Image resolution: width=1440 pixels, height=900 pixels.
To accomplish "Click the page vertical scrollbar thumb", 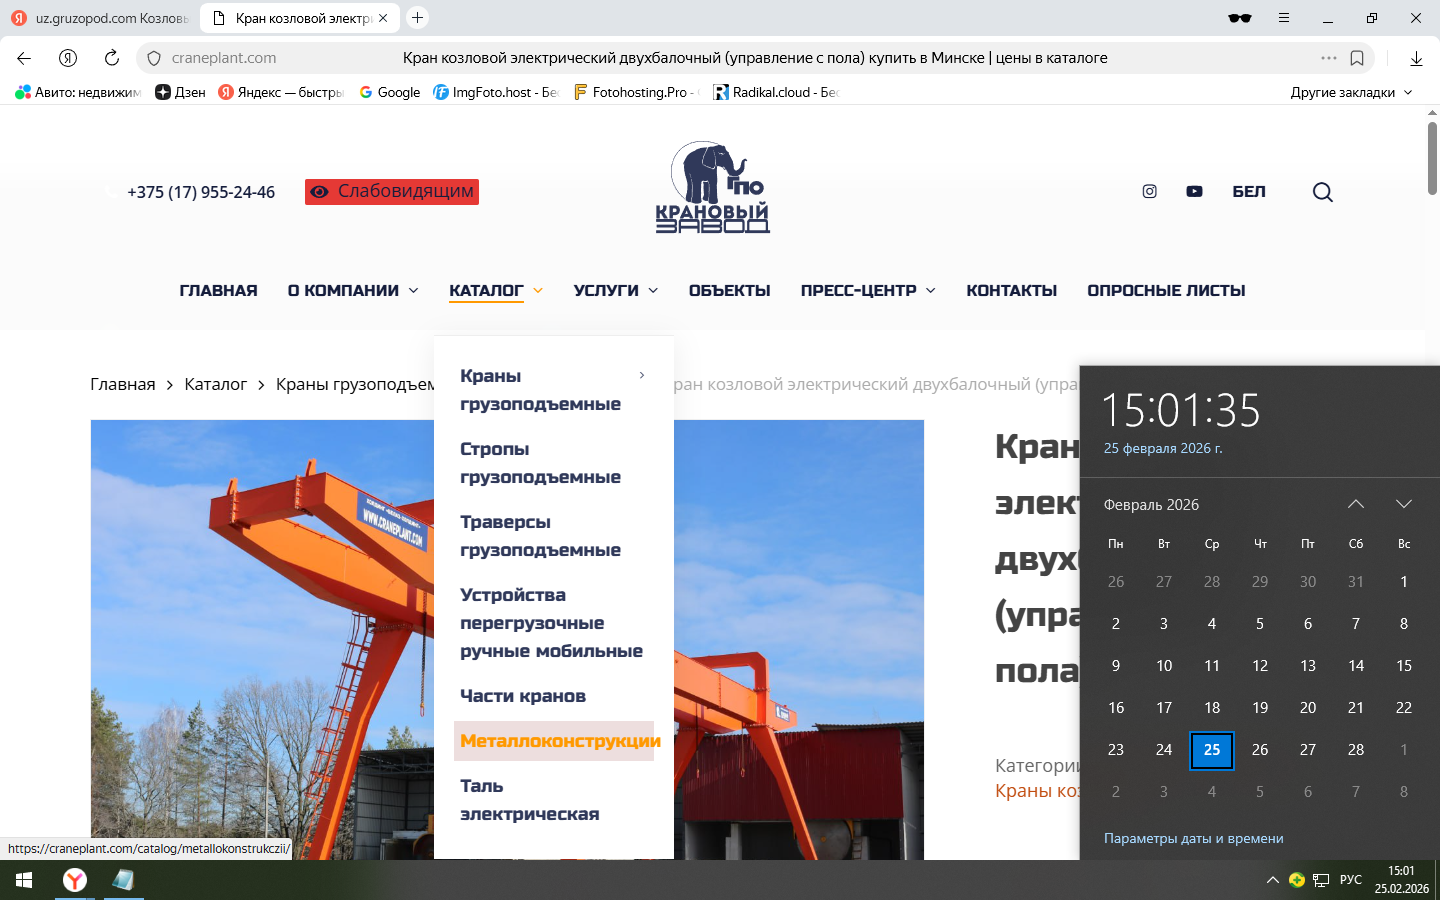I will [x=1432, y=158].
